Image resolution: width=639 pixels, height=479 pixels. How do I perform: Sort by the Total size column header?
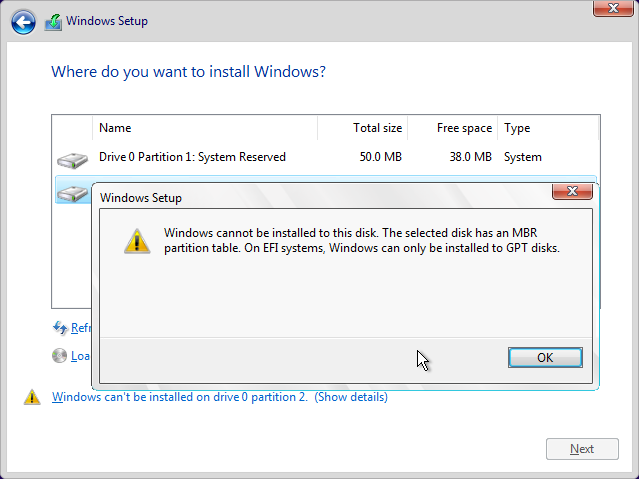[x=363, y=128]
